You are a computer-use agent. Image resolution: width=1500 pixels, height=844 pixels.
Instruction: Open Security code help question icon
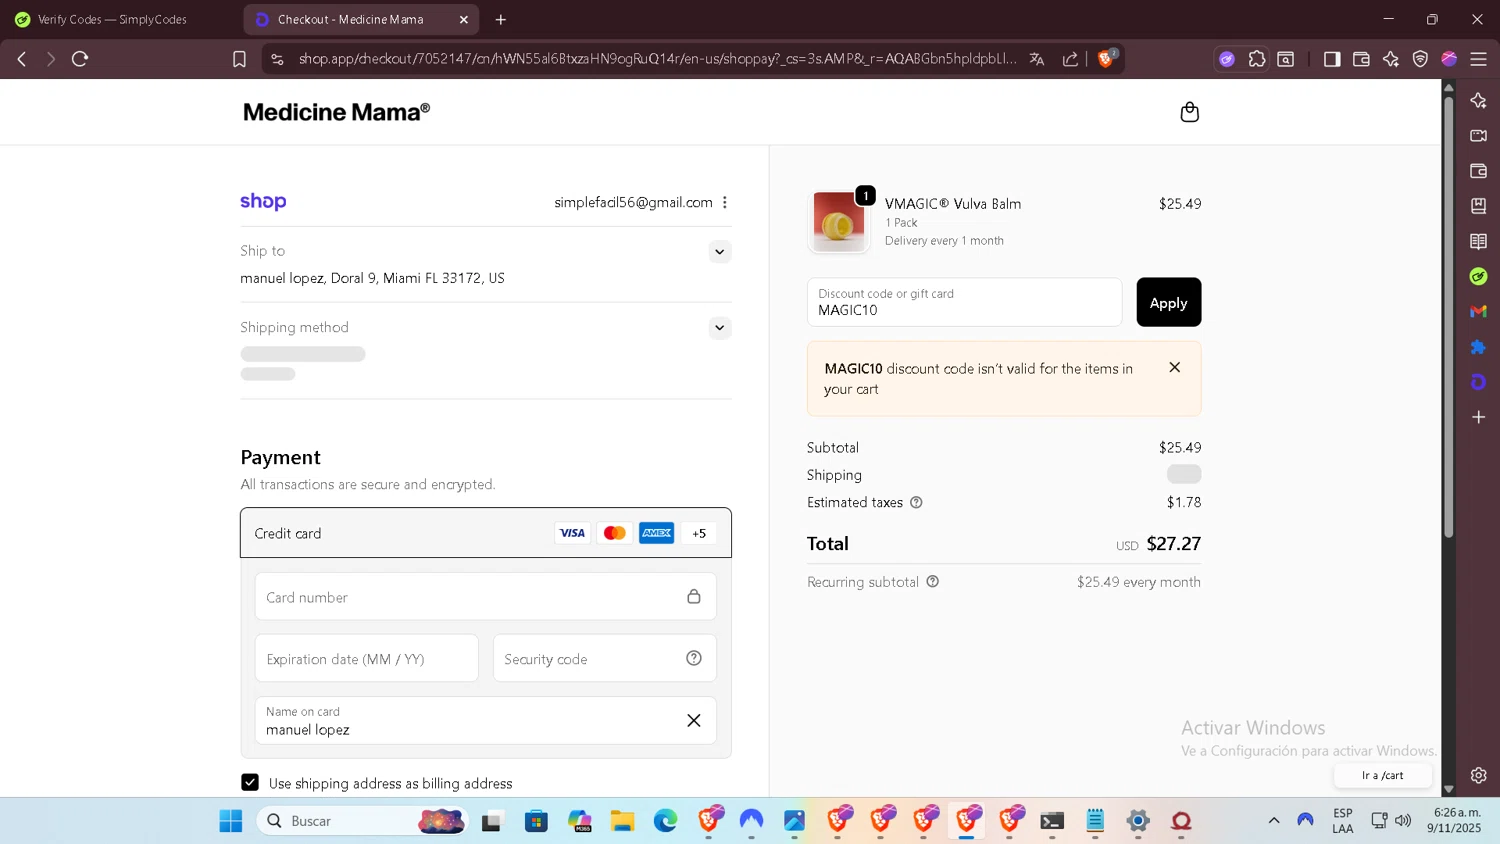(694, 658)
